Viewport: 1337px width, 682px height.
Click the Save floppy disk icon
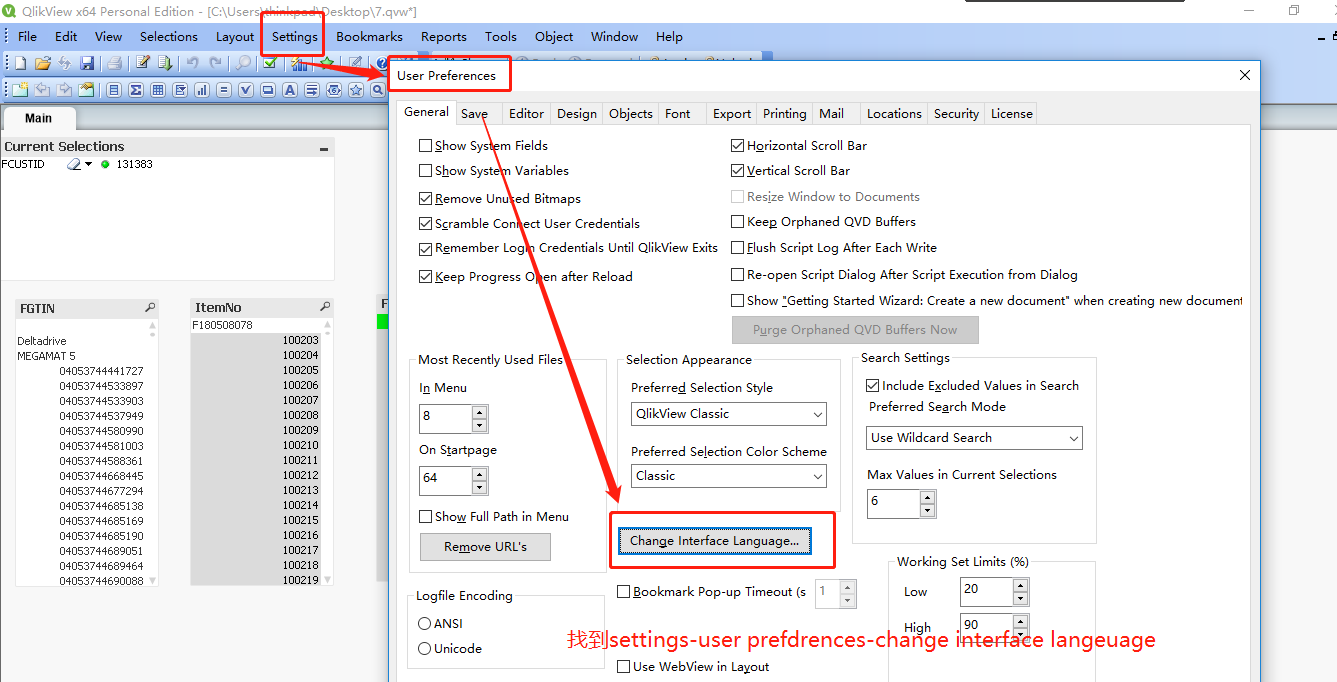(87, 63)
